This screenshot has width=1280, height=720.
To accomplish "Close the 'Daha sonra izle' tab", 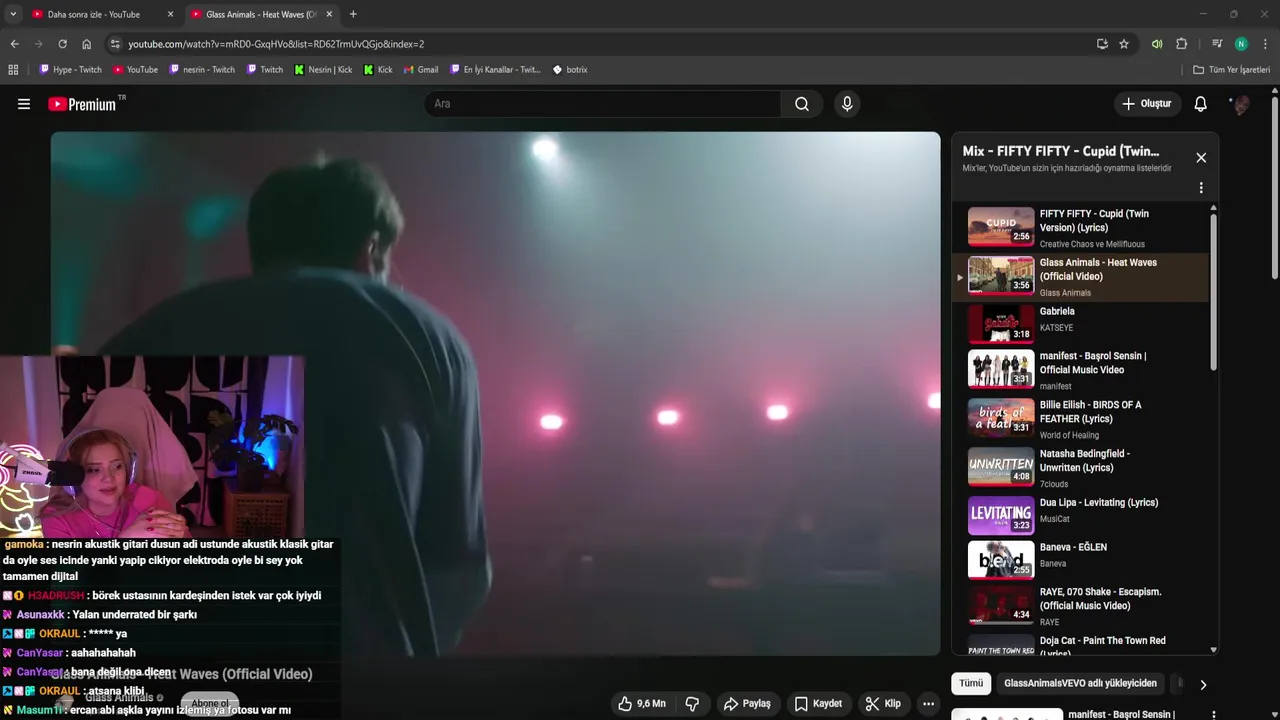I will point(170,14).
